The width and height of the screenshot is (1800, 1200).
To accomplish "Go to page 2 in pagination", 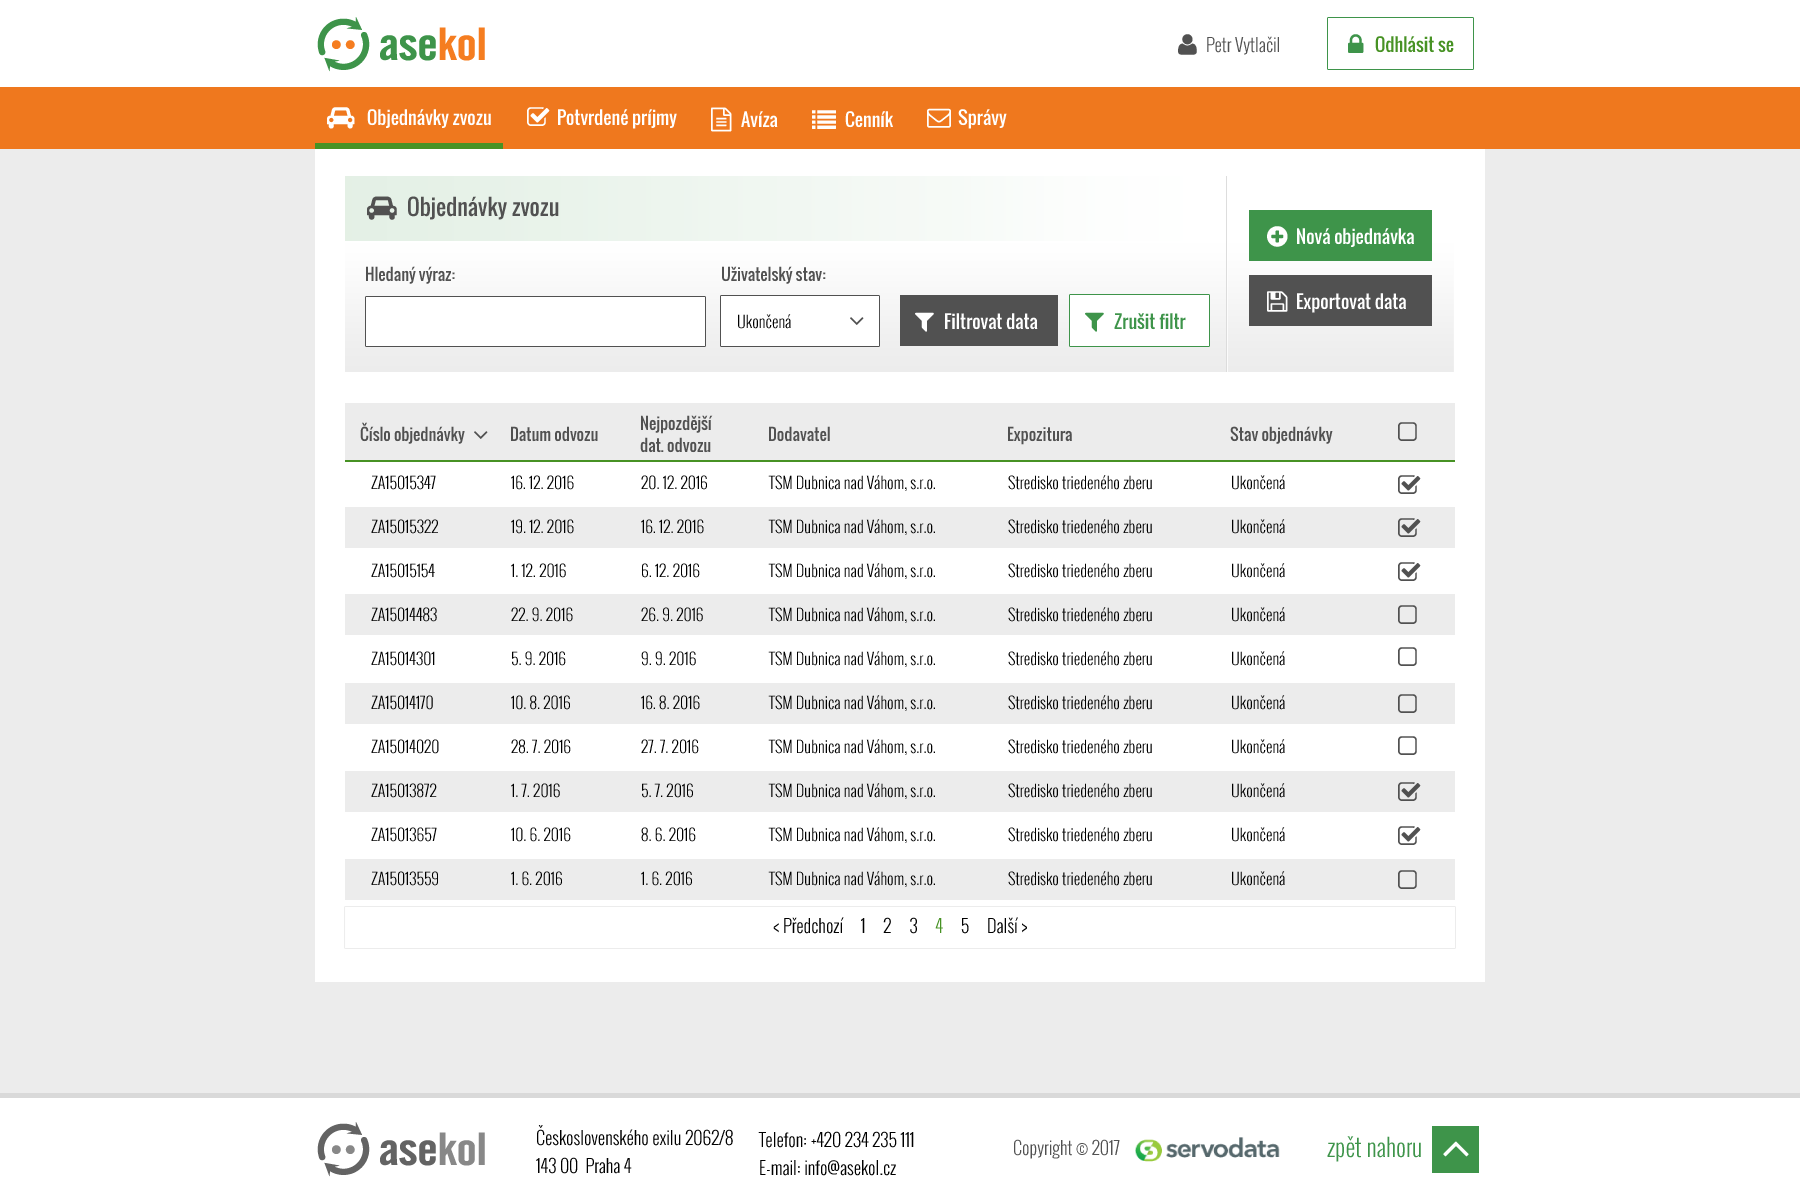I will 887,927.
